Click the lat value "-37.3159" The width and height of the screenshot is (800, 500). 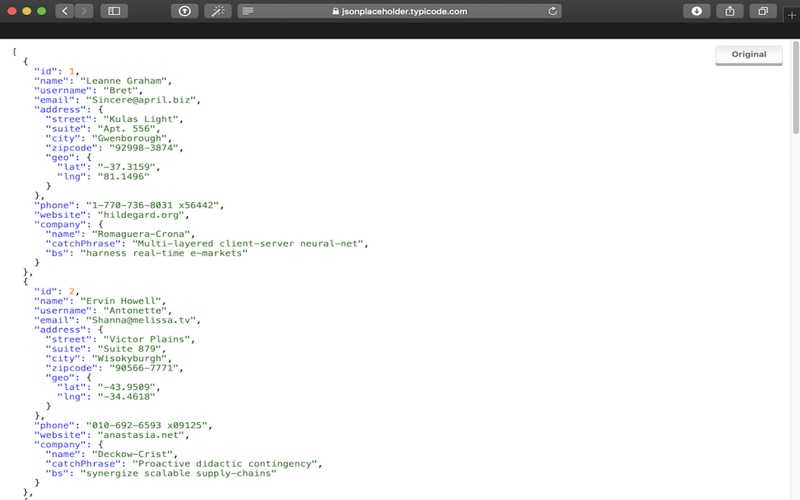127,167
